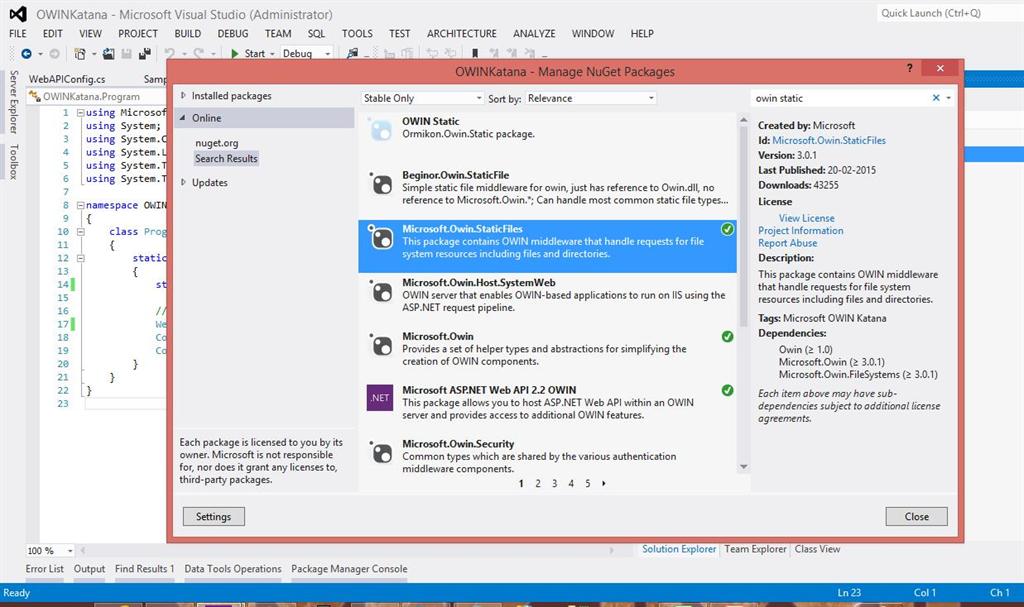Collapse the namespace block at line 8

(x=80, y=205)
